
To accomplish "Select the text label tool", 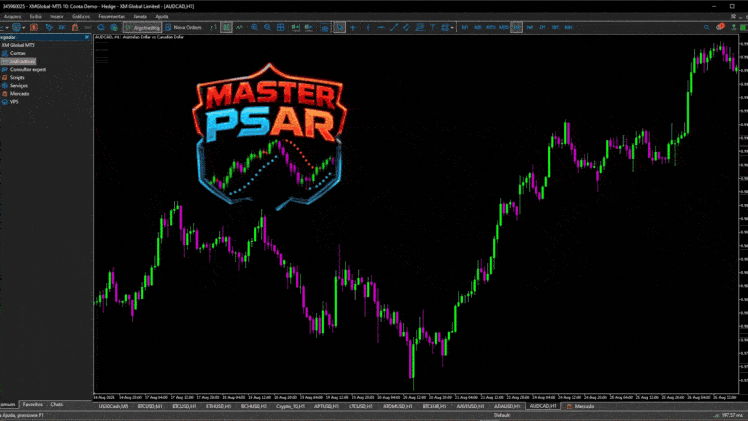I will pyautogui.click(x=432, y=27).
